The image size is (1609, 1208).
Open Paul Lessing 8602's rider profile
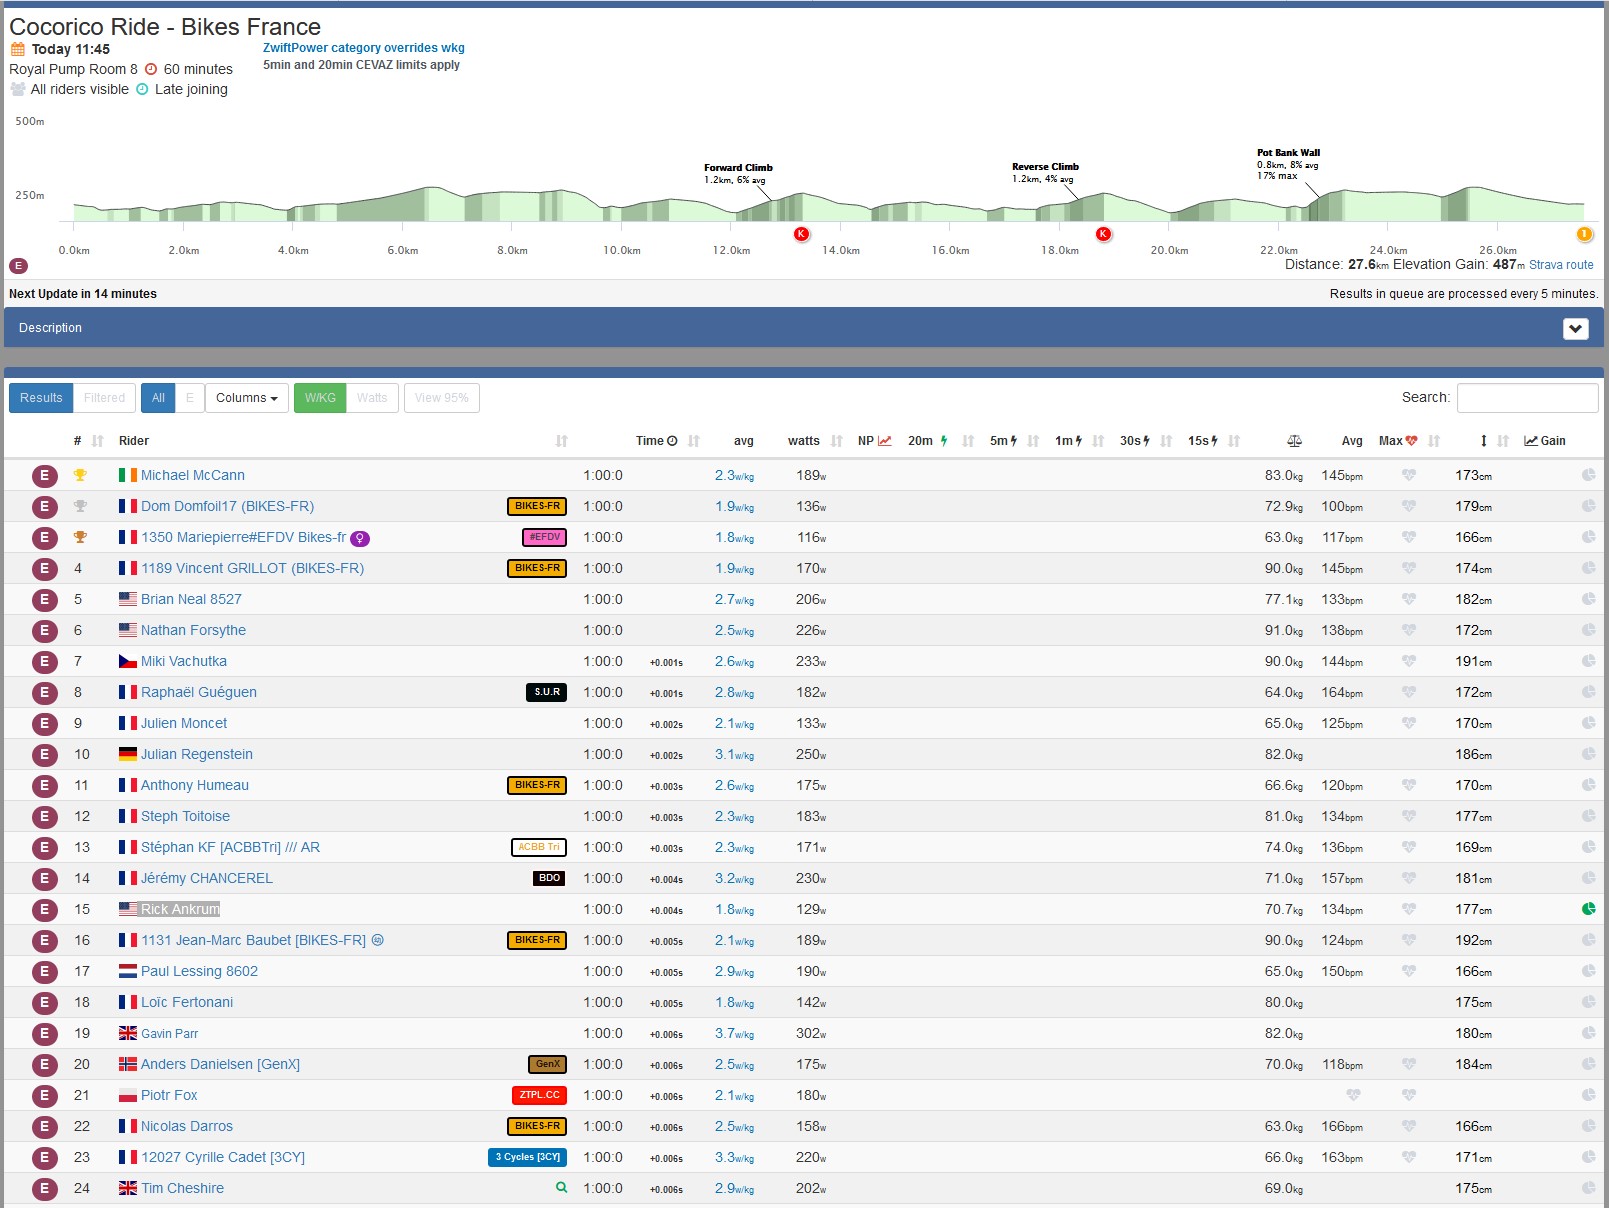click(199, 971)
